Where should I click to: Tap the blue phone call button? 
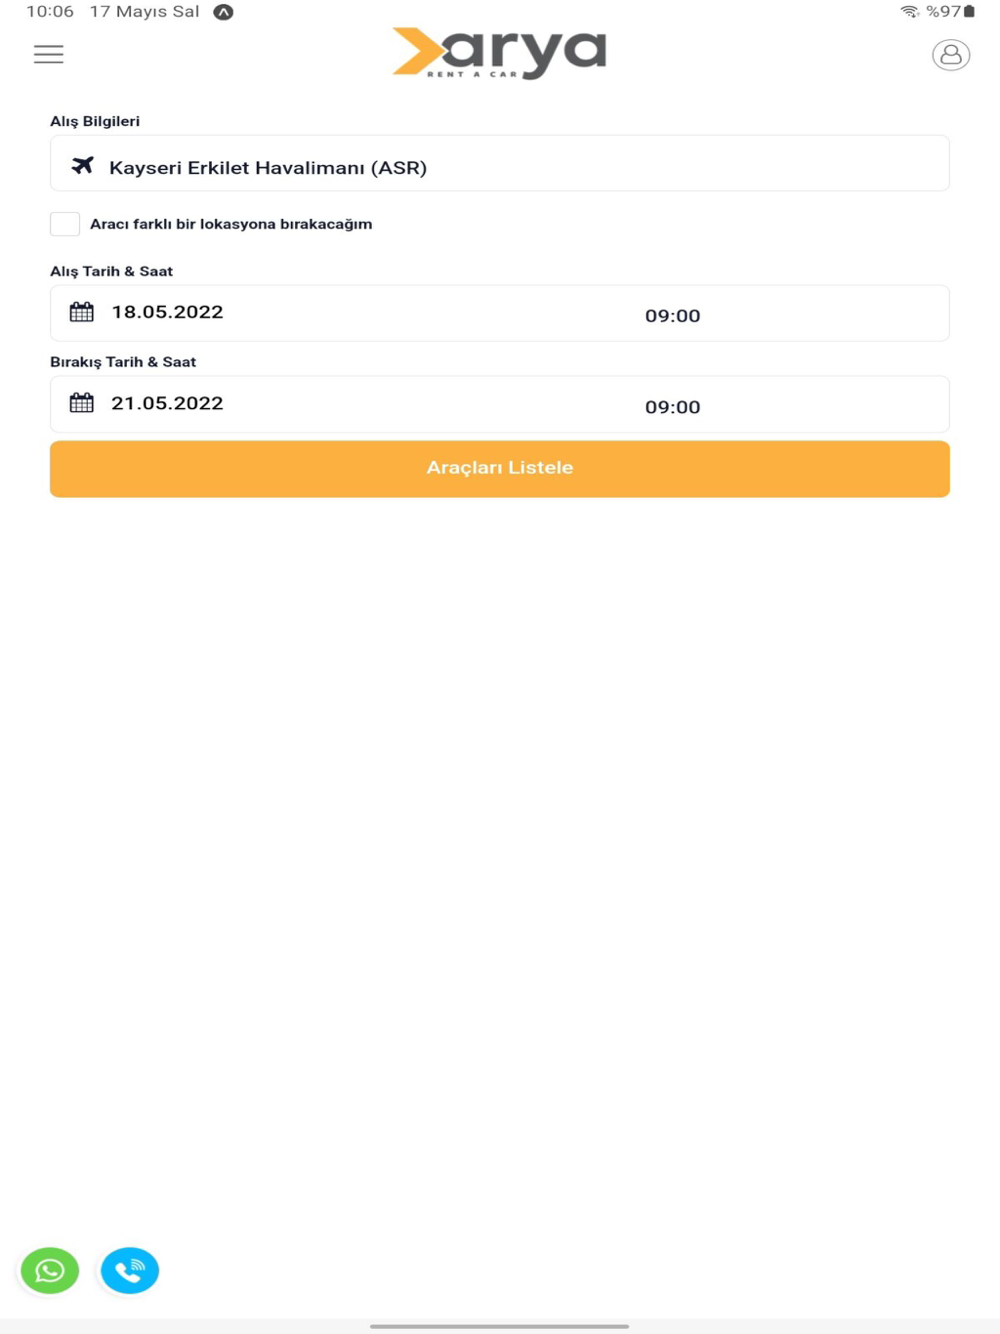130,1270
